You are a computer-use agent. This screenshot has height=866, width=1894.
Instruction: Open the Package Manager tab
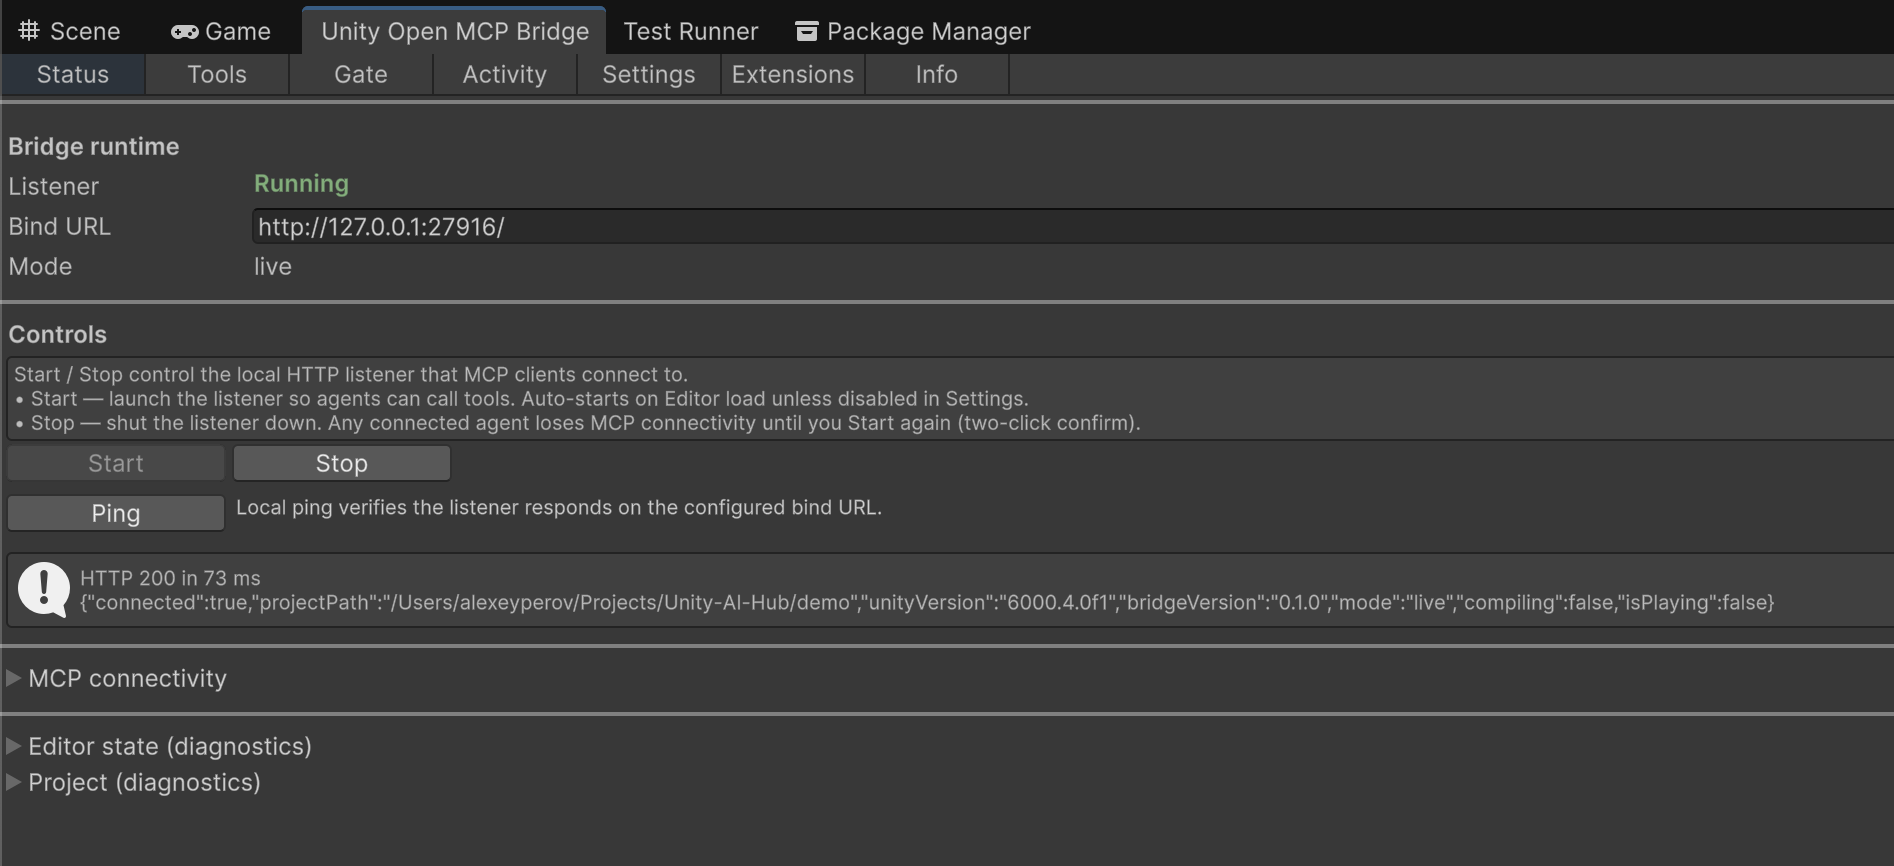tap(913, 31)
